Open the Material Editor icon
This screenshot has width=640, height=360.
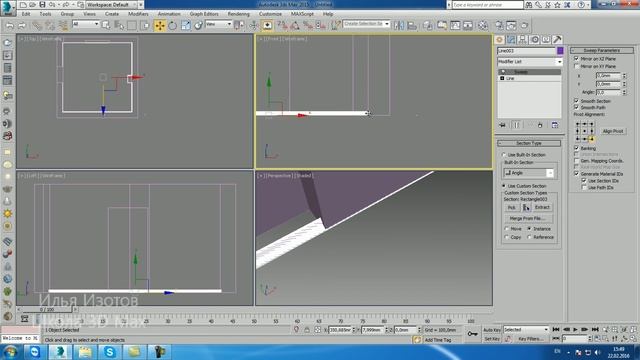[483, 25]
